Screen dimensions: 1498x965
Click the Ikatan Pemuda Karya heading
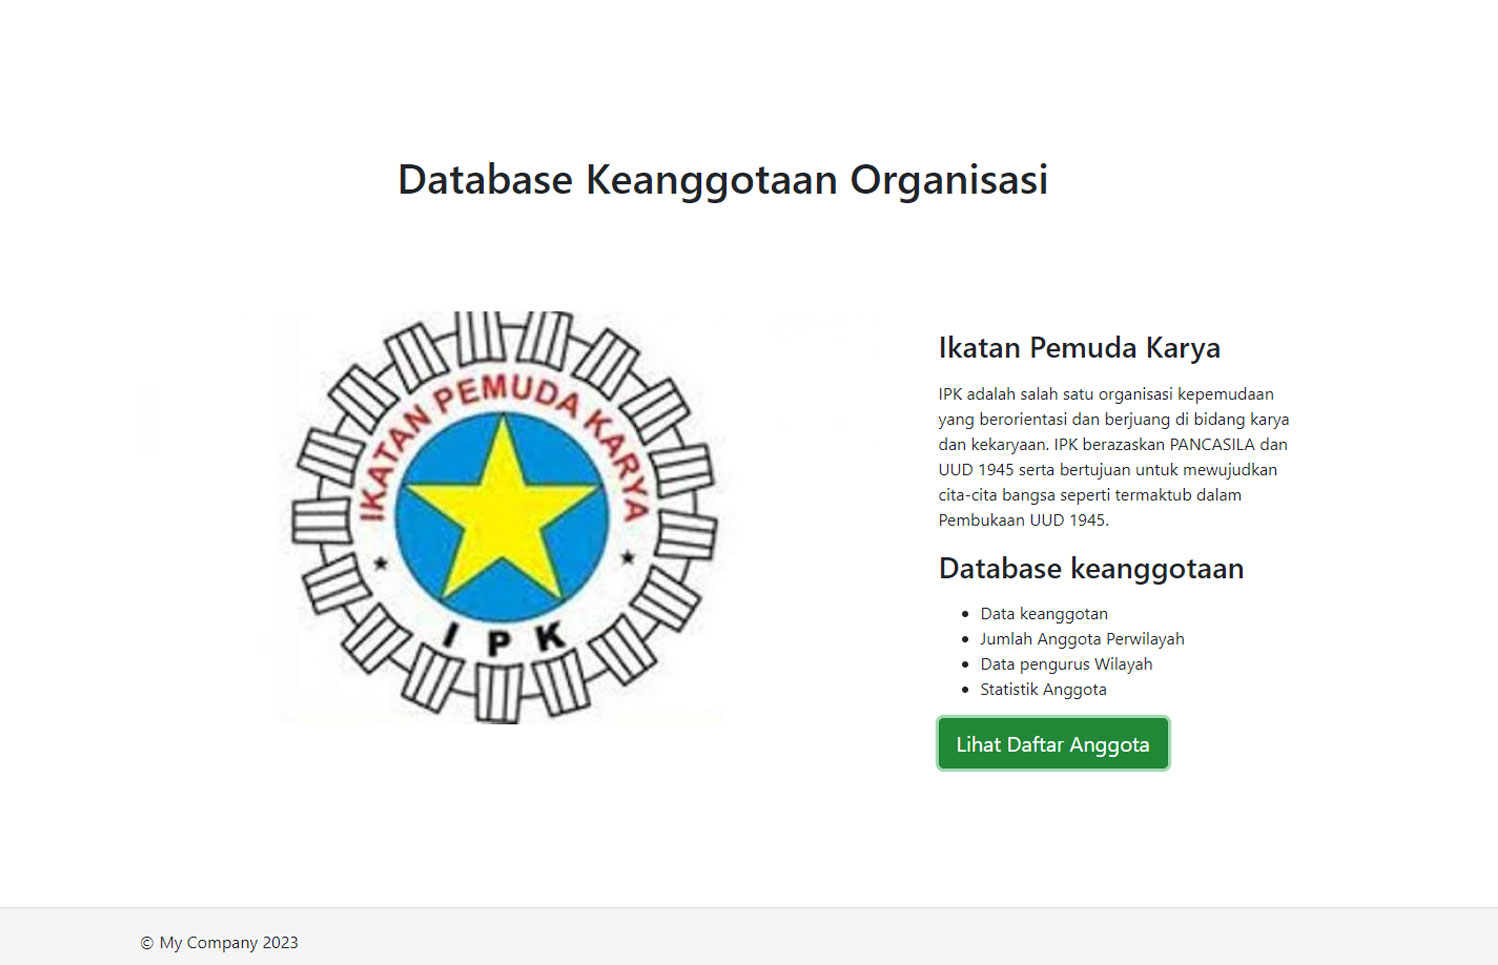[x=1079, y=348]
